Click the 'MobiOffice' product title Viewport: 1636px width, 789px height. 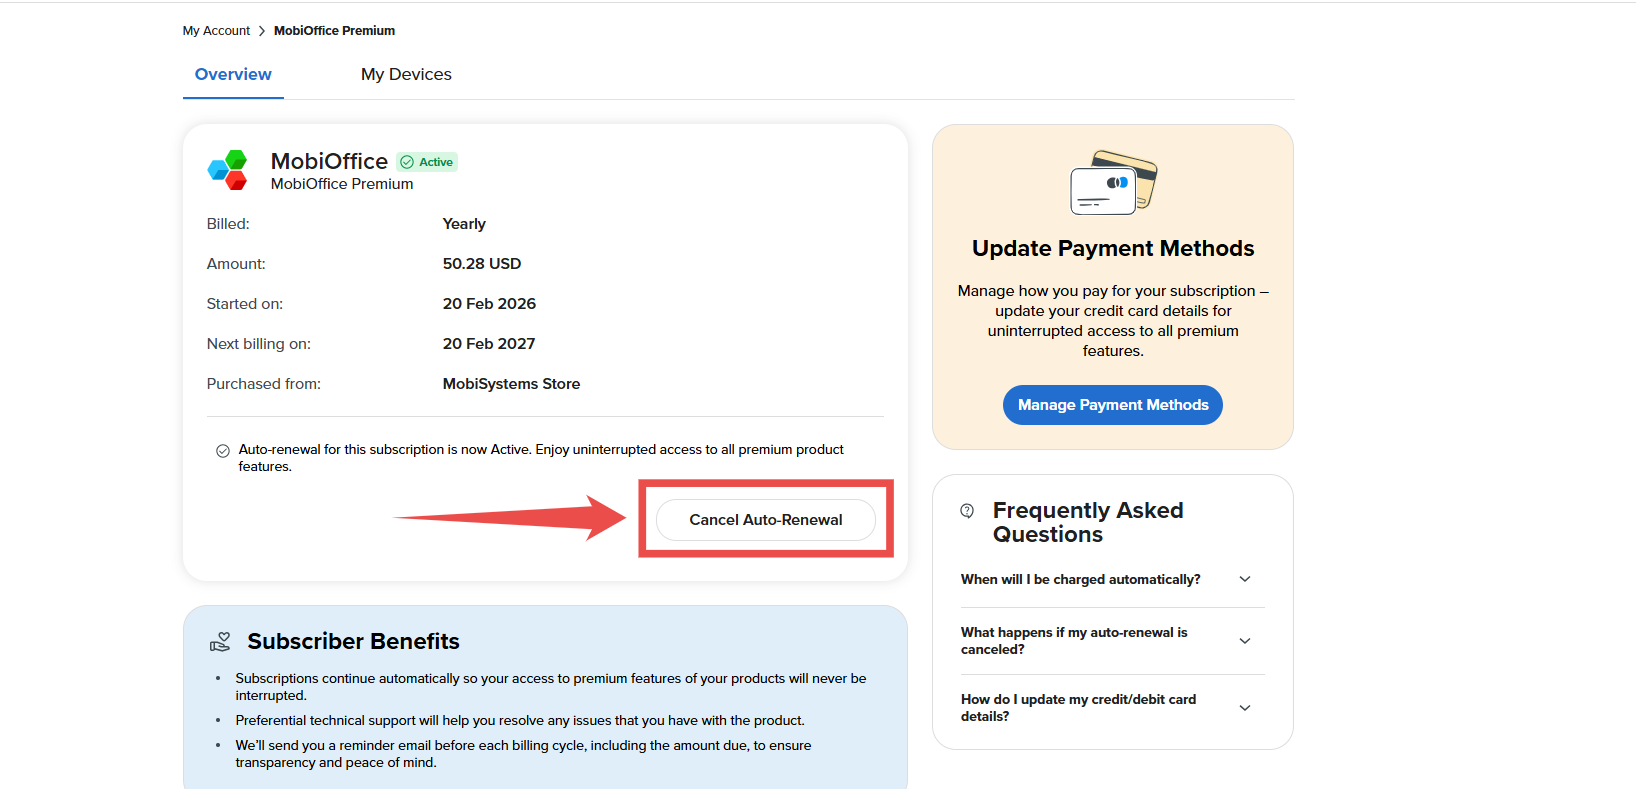(329, 161)
